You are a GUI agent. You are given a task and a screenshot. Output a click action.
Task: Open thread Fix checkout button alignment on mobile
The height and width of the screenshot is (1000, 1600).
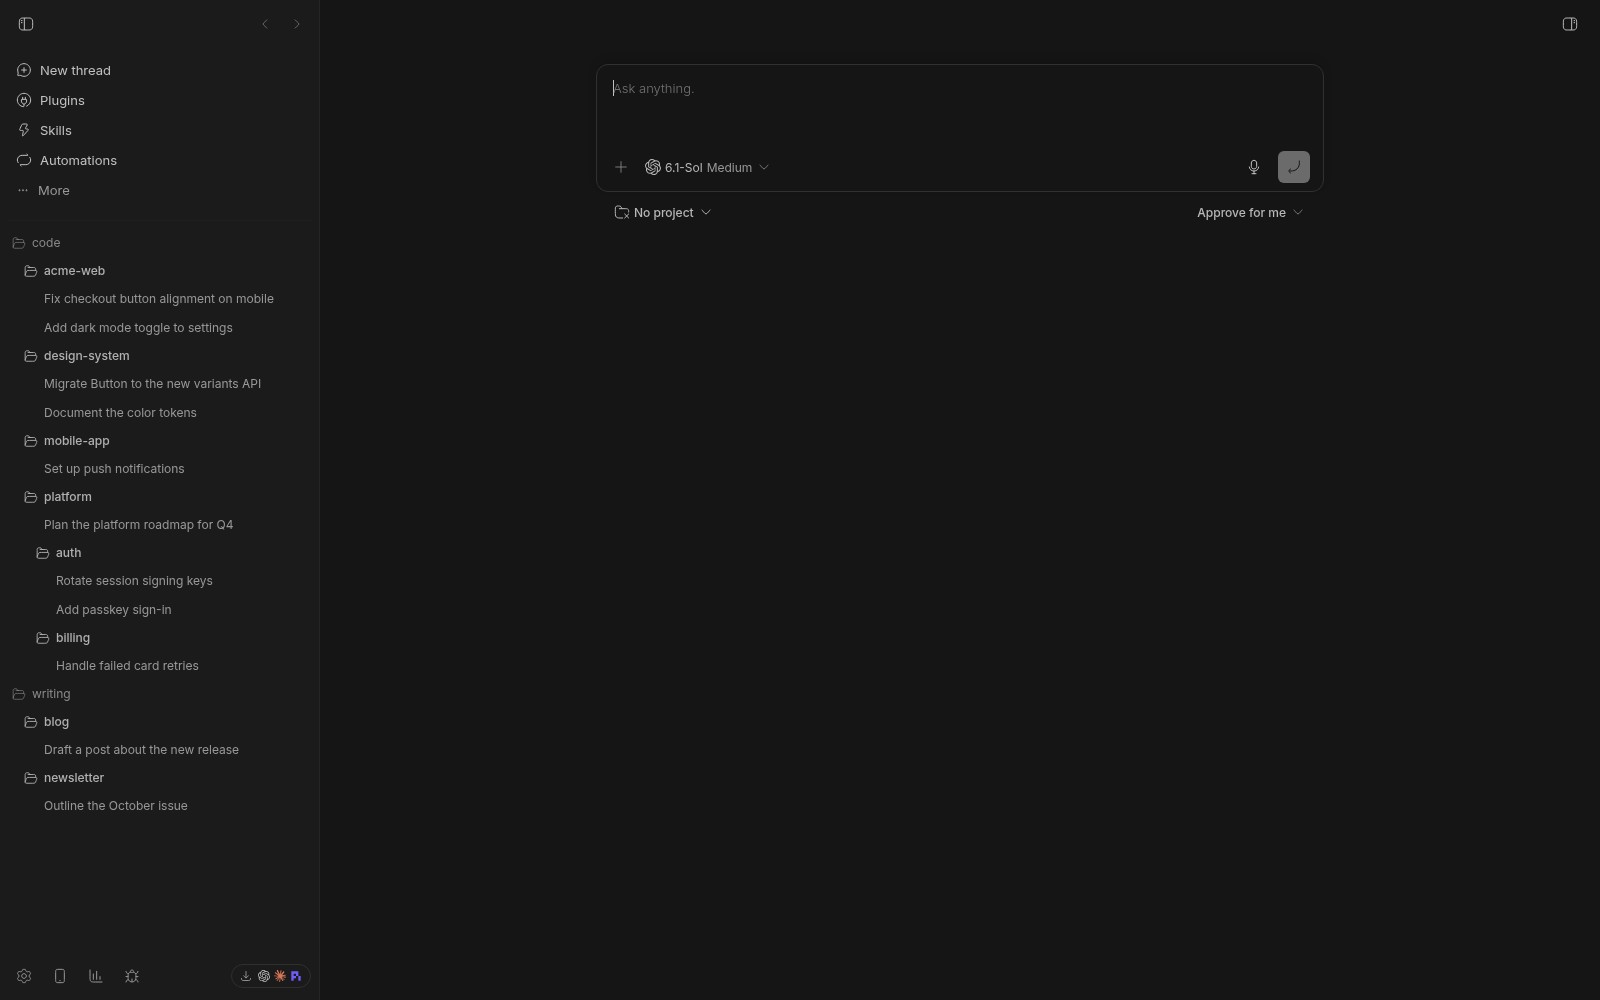tap(160, 299)
